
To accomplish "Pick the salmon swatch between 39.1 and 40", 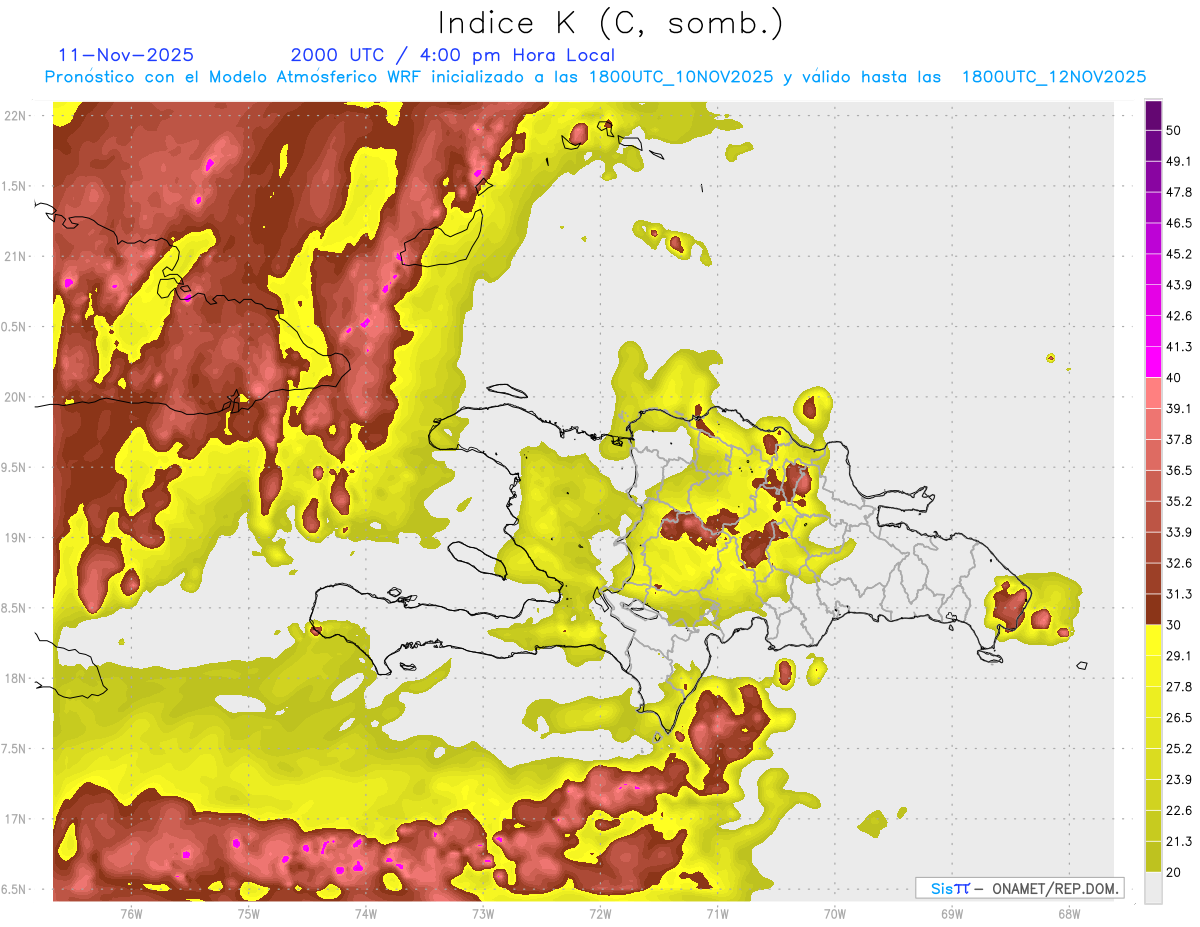I will click(x=1153, y=393).
